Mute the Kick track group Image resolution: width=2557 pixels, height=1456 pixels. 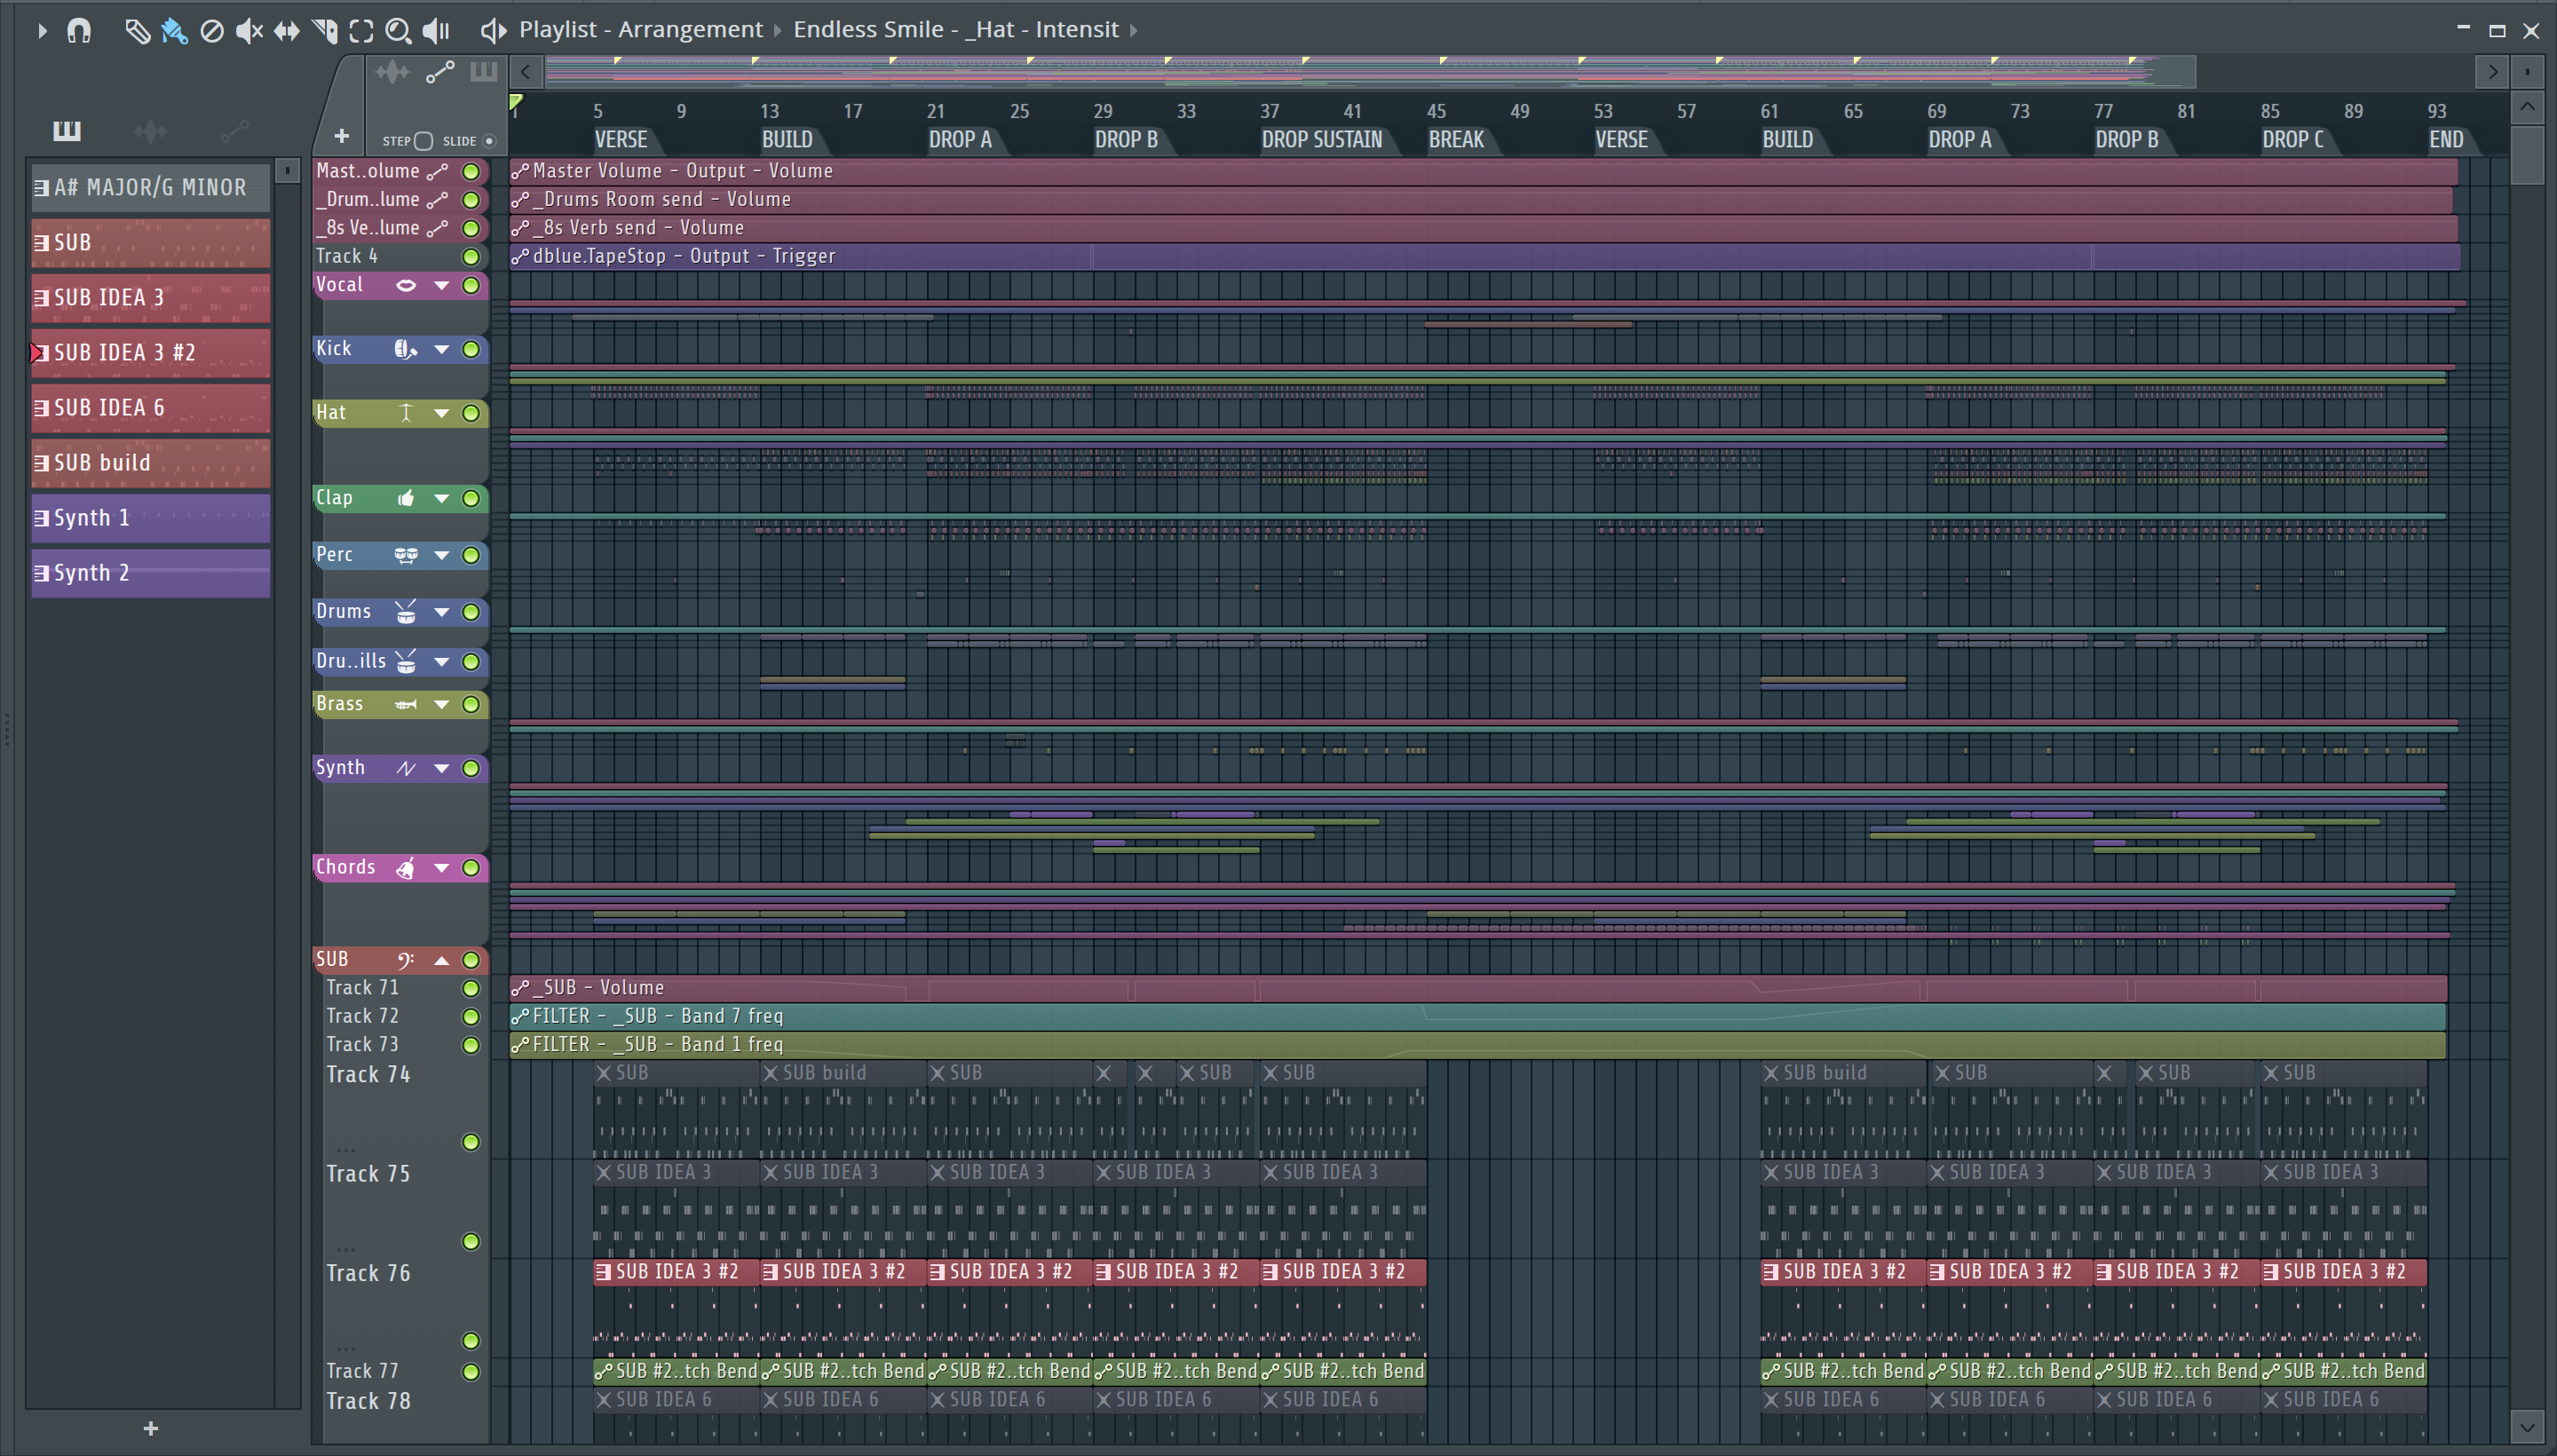[x=471, y=349]
